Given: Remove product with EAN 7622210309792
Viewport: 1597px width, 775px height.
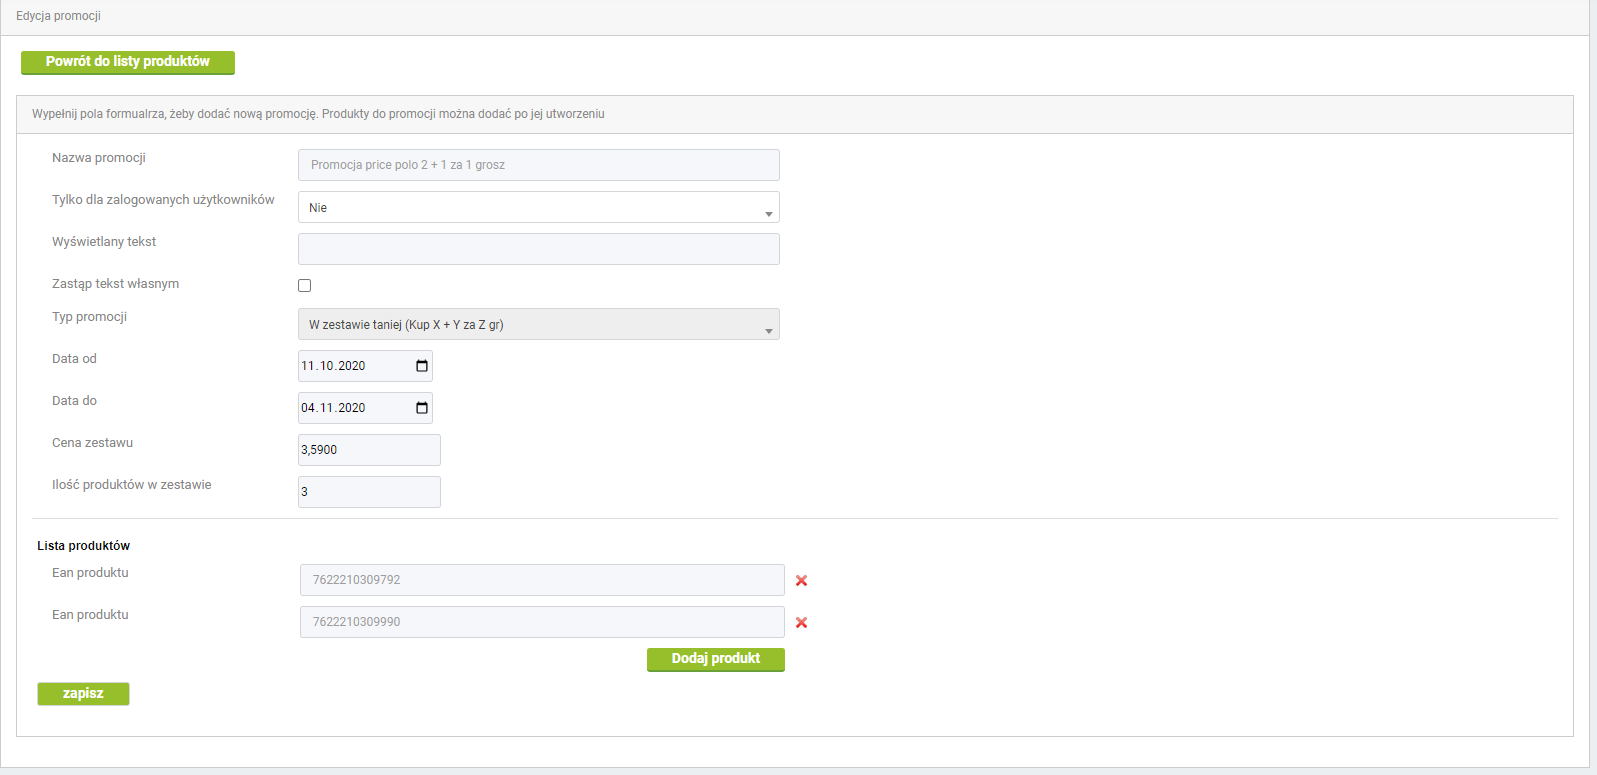Looking at the screenshot, I should tap(801, 581).
